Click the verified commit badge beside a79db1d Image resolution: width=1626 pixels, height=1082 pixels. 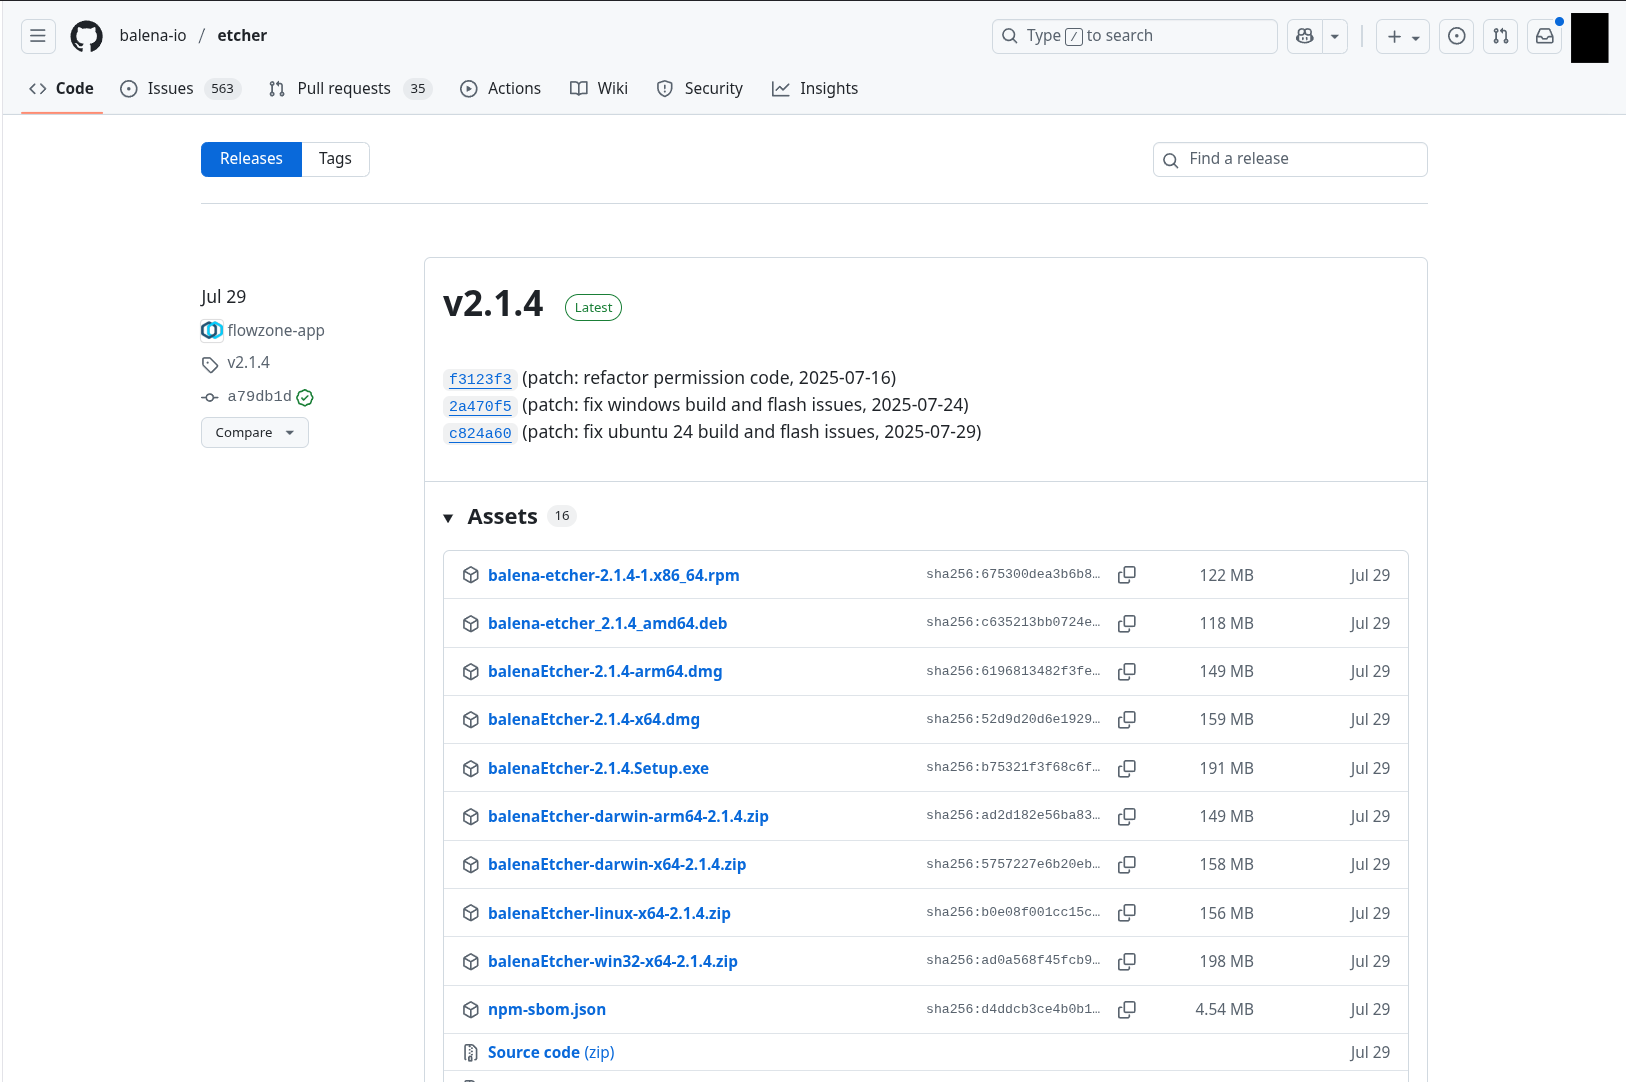[305, 398]
